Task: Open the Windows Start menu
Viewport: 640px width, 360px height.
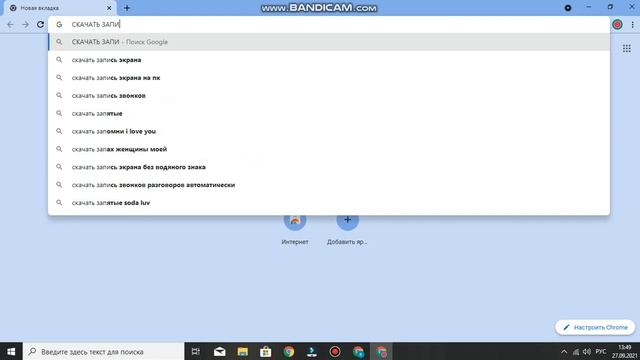Action: point(11,351)
